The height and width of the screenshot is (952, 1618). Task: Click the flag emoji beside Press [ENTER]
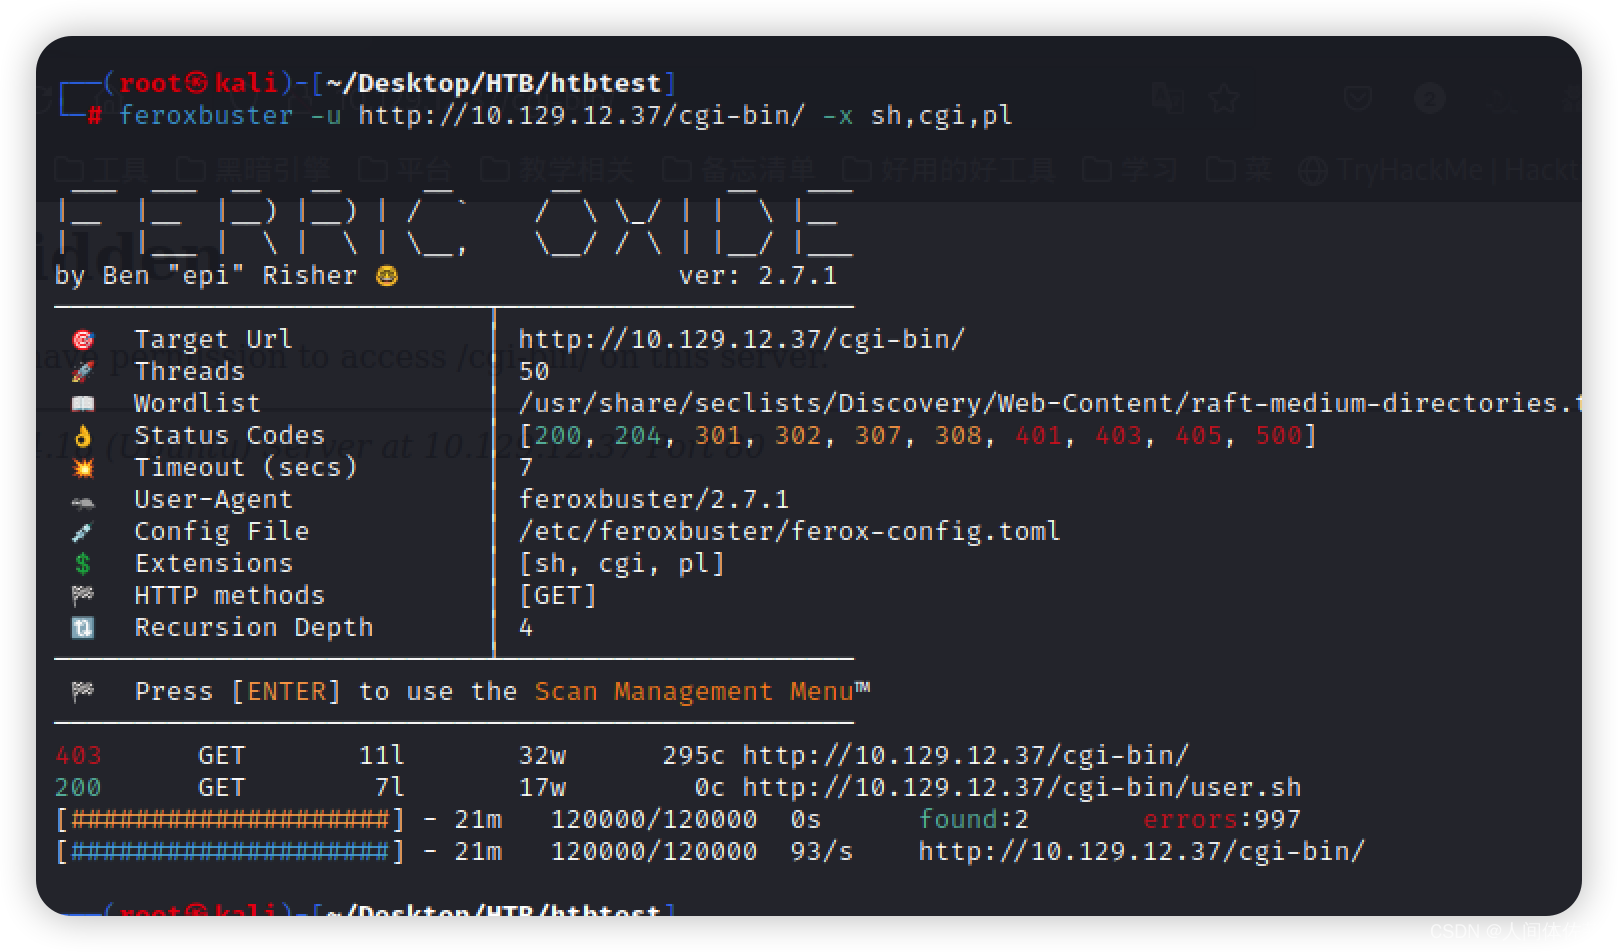pos(83,692)
